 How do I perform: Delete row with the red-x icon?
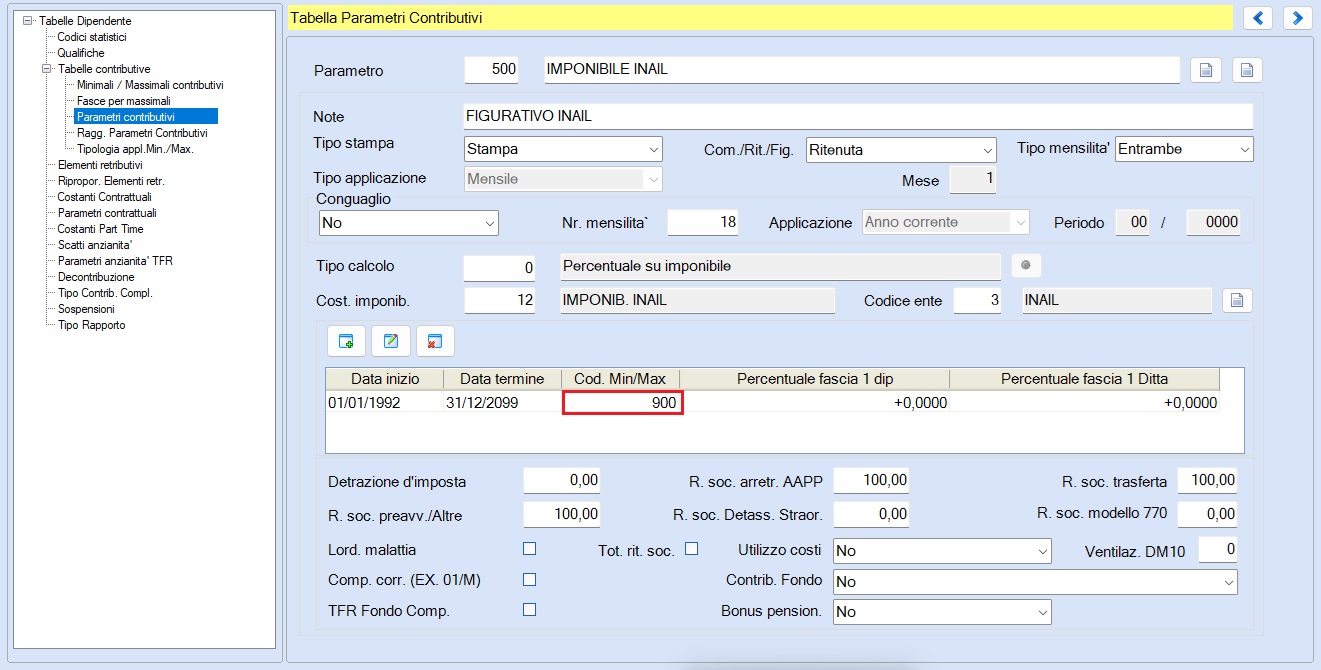[x=435, y=341]
